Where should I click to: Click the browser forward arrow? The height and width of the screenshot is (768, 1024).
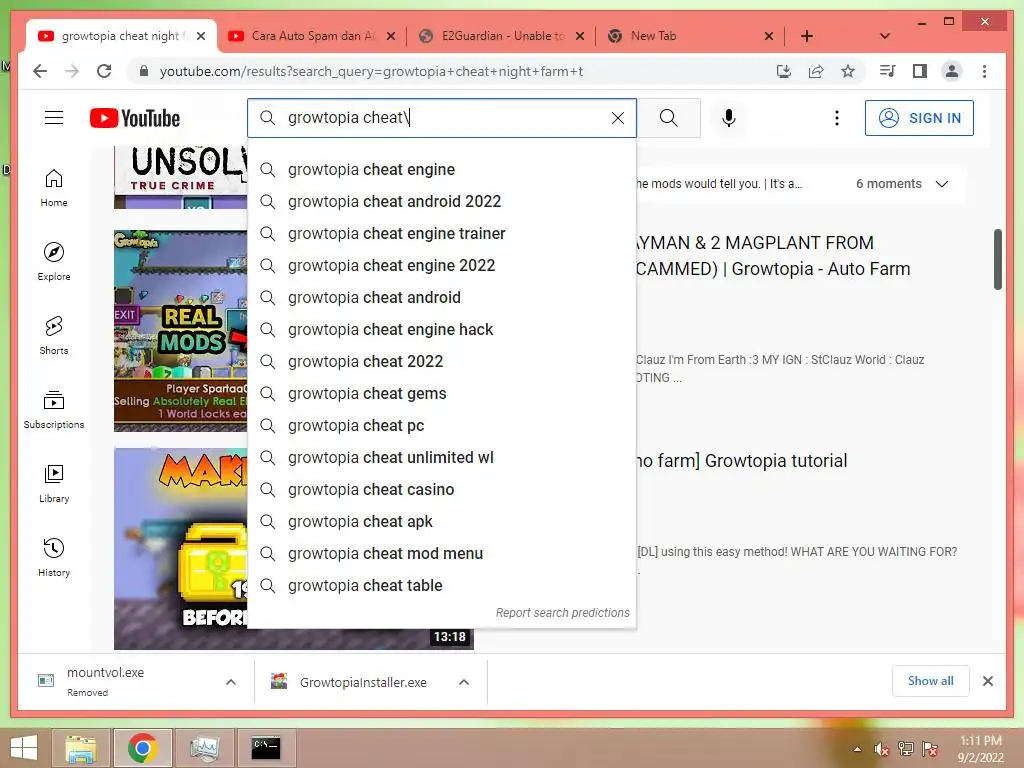(x=72, y=71)
